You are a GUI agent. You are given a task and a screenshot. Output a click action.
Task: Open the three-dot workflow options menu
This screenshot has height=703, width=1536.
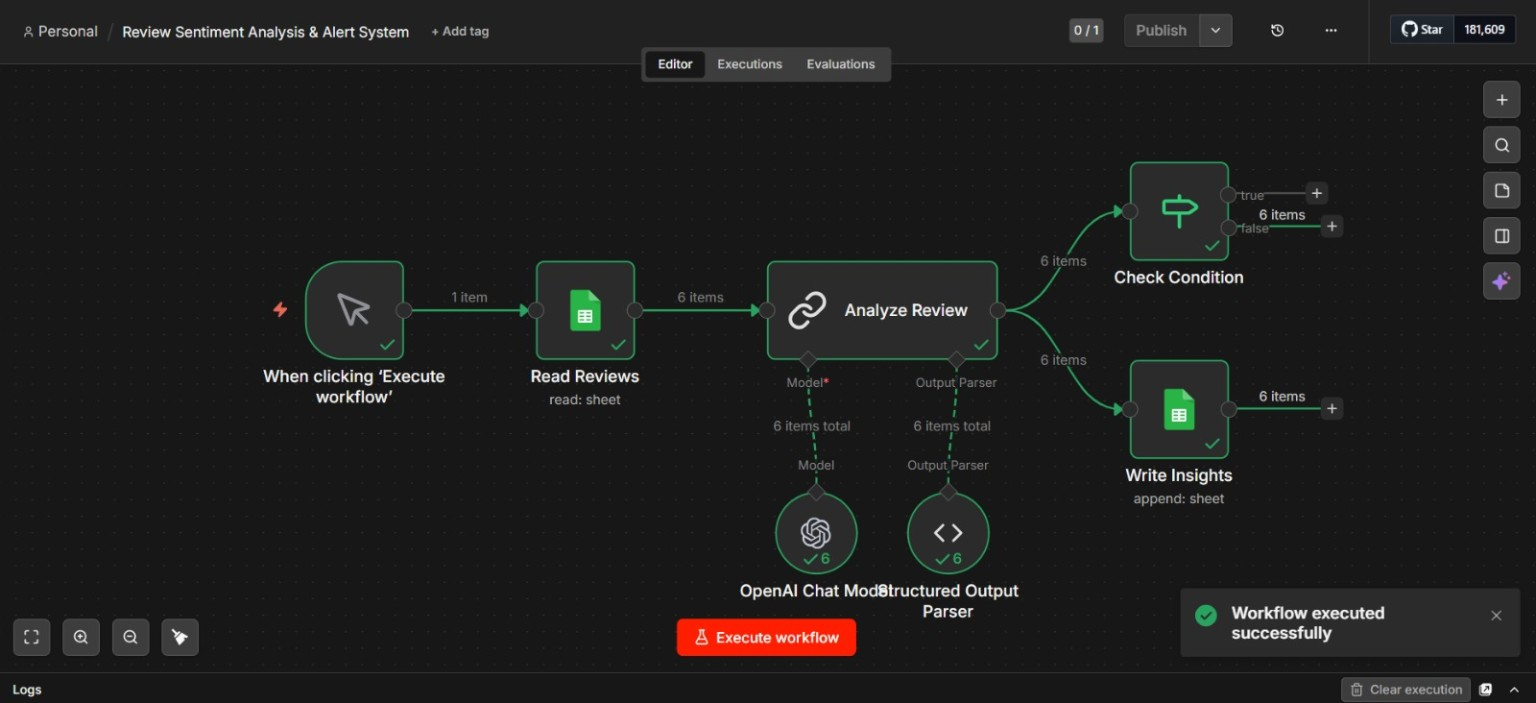coord(1331,30)
